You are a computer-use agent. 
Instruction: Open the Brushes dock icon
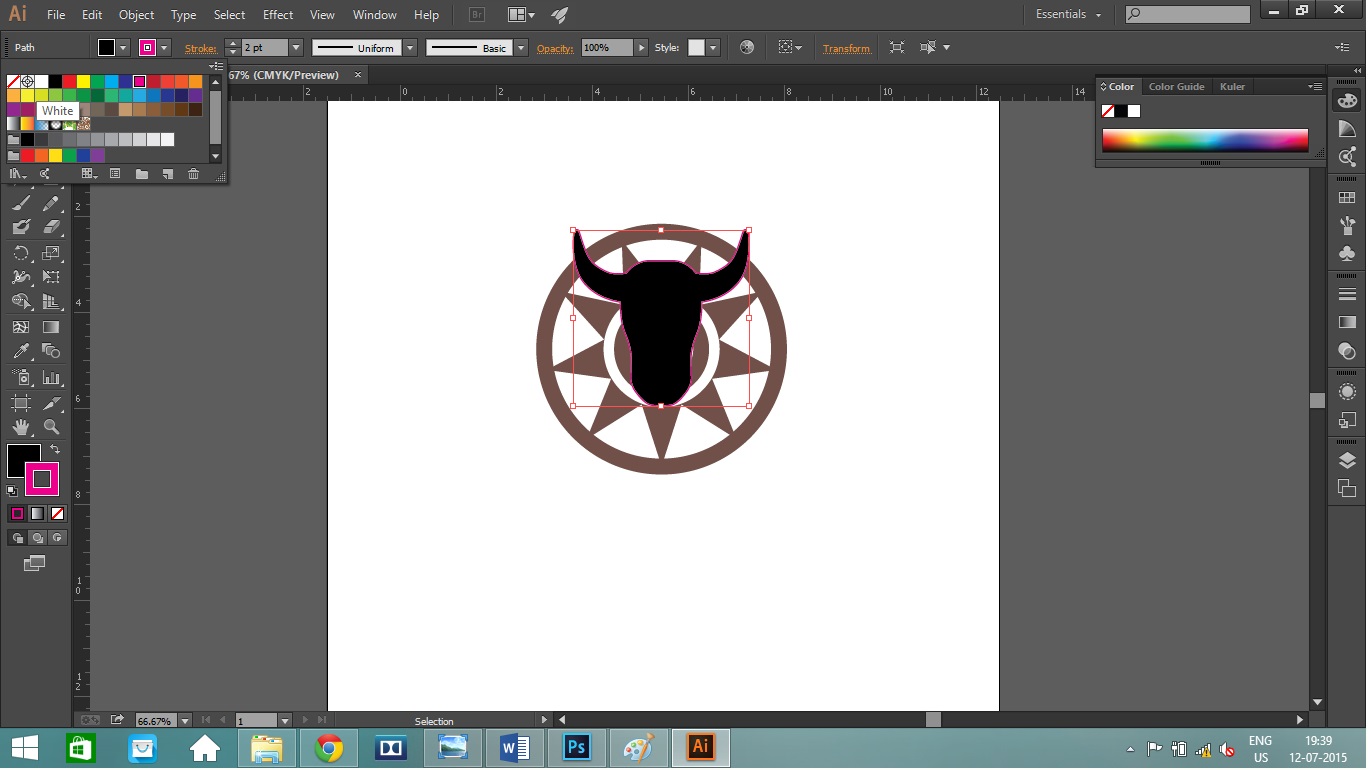coord(1347,226)
